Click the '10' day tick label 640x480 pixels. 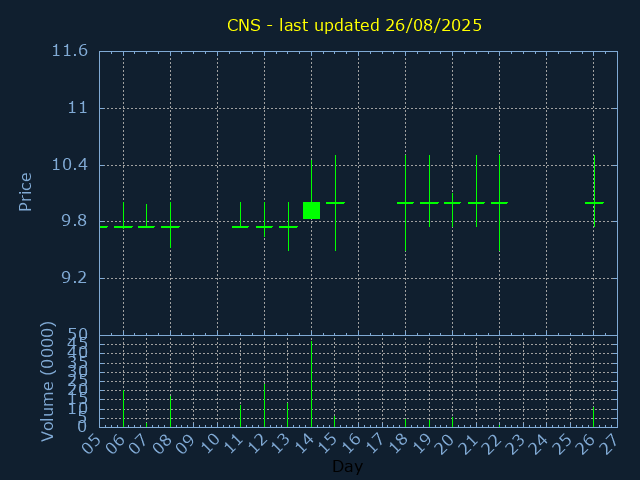tap(209, 443)
